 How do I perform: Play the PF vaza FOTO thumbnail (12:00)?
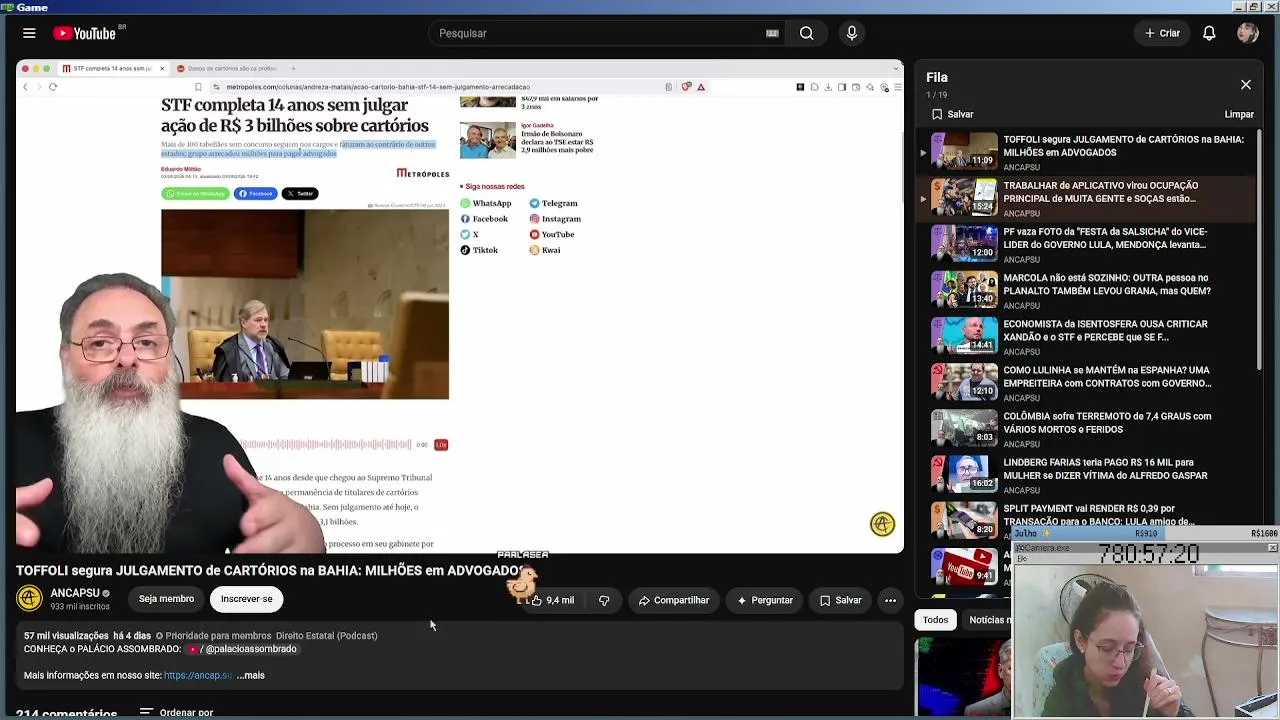coord(964,242)
